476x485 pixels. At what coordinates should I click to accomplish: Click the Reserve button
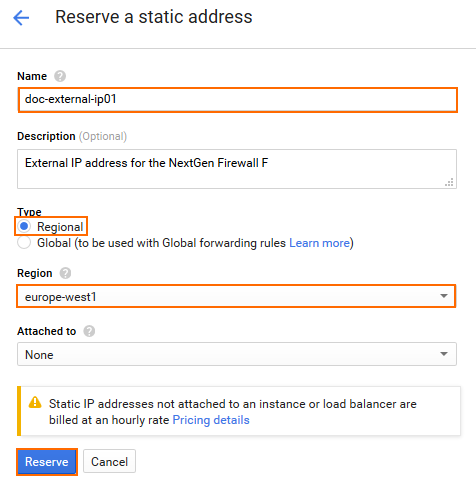[x=47, y=462]
